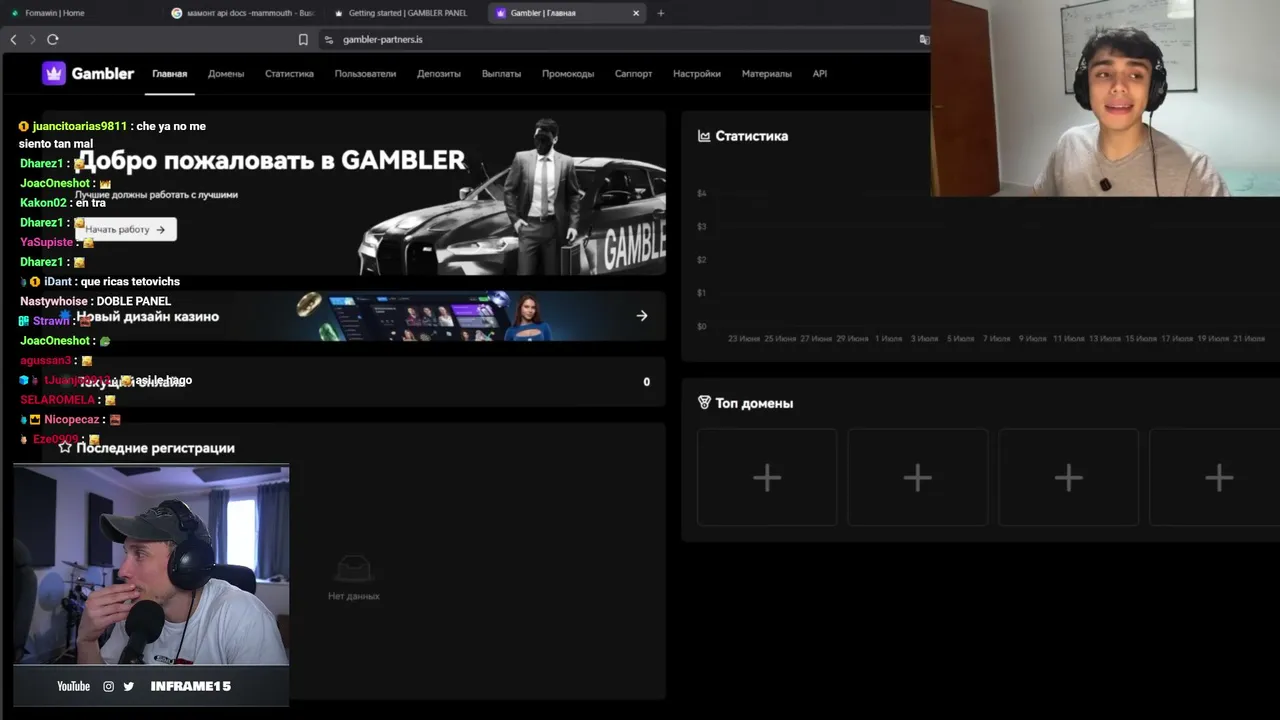Click the 21 Июля date on the chart
The image size is (1280, 720).
click(1249, 339)
